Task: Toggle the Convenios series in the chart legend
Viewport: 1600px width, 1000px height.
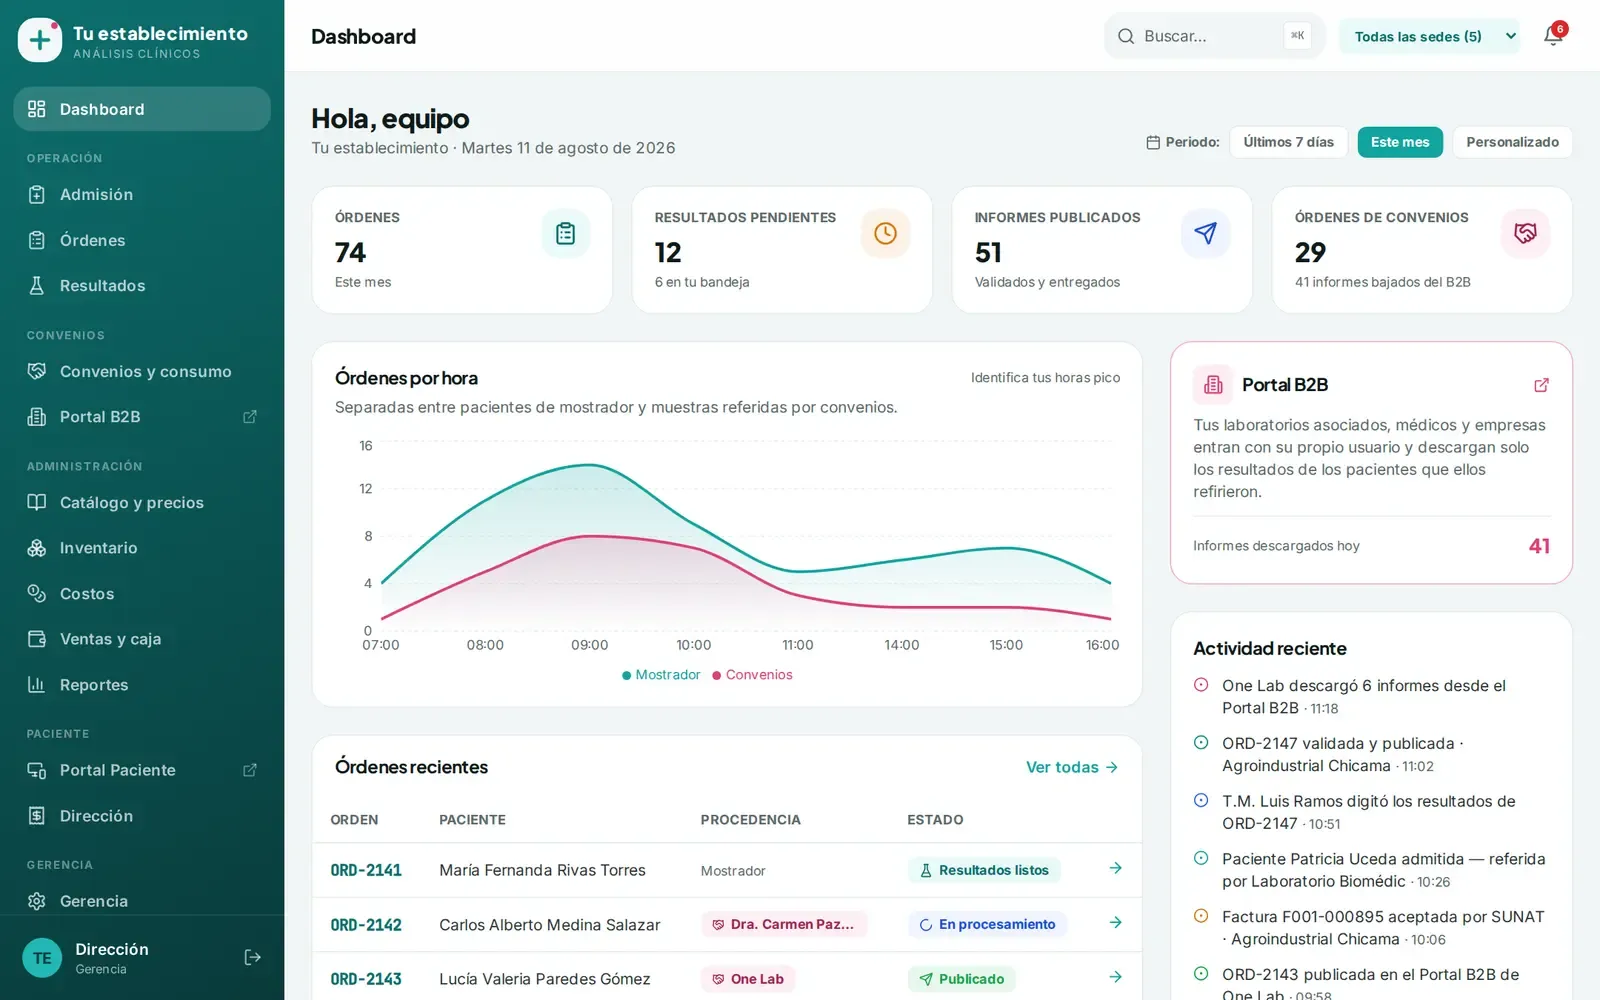Action: (752, 675)
